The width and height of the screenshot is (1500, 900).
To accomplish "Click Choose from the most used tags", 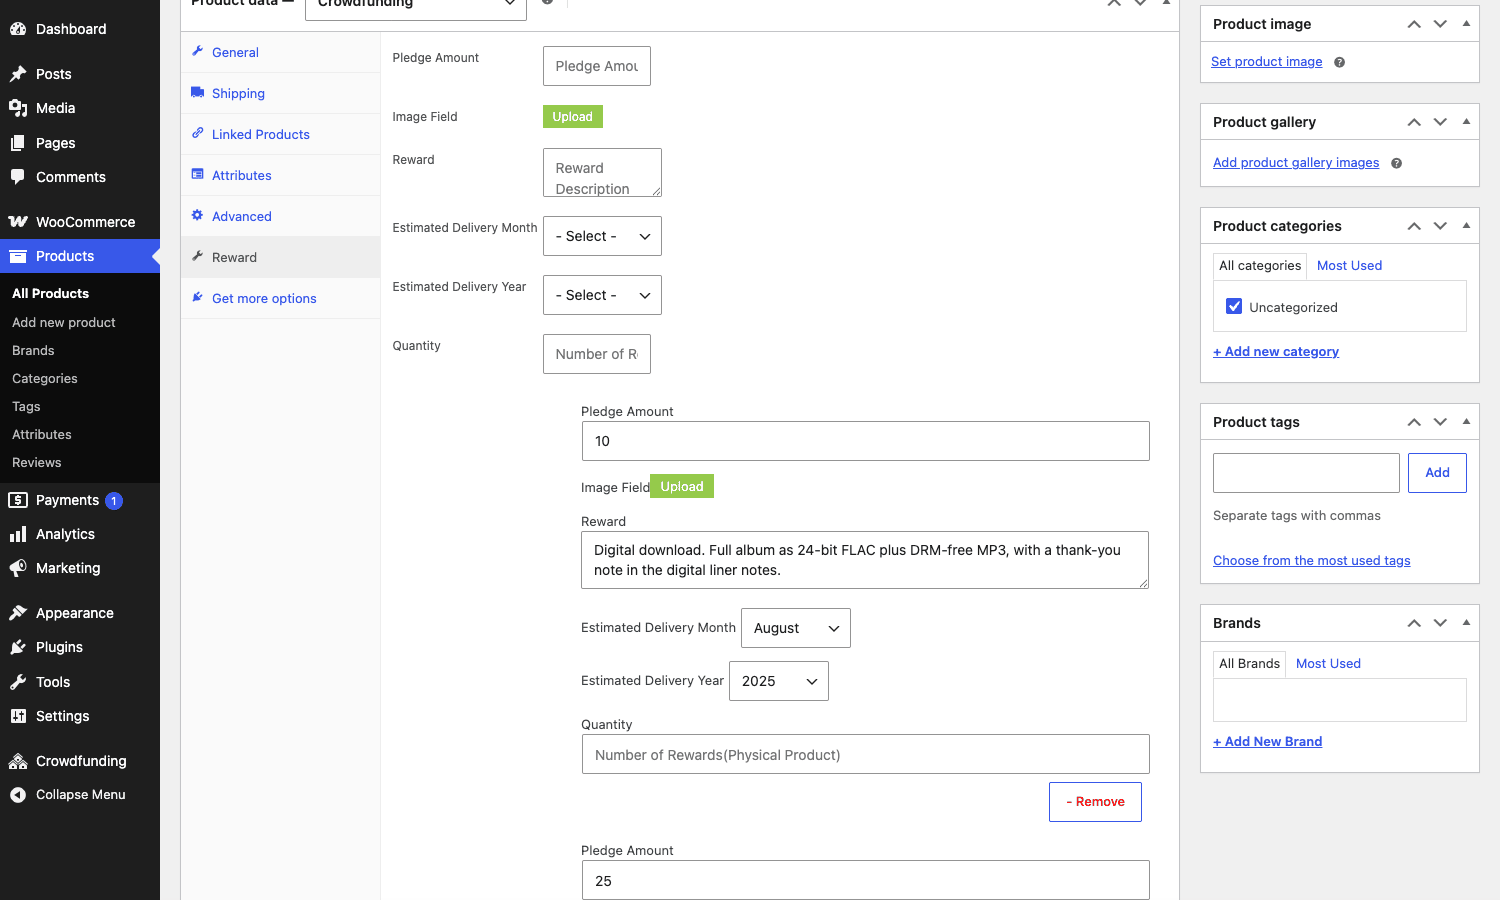I will pyautogui.click(x=1312, y=561).
